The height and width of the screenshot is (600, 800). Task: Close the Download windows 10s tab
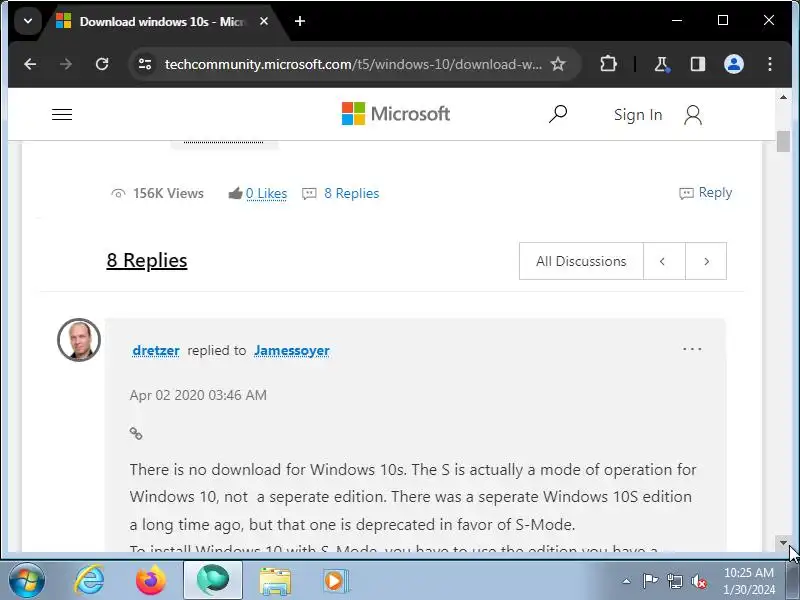(x=264, y=21)
